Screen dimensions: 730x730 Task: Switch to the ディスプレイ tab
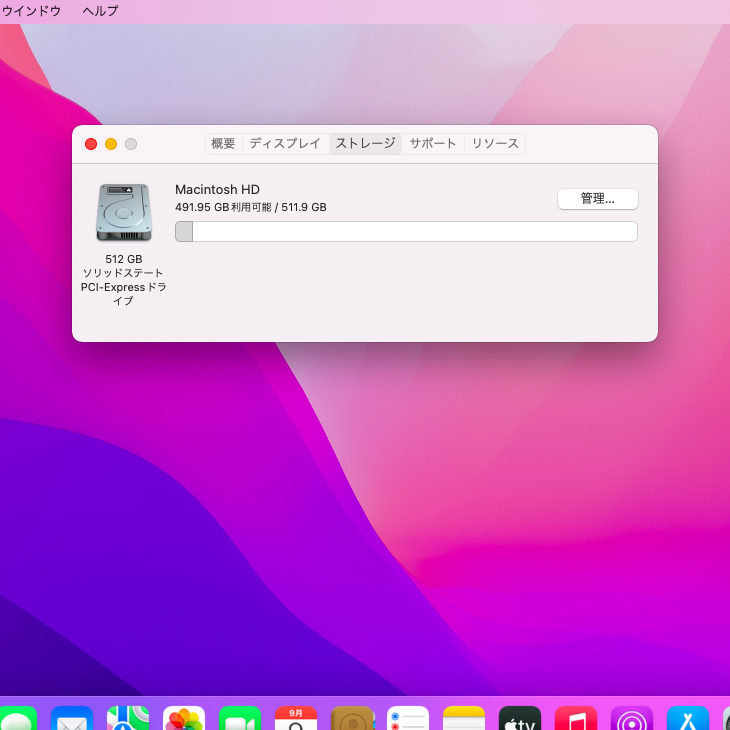click(x=285, y=143)
